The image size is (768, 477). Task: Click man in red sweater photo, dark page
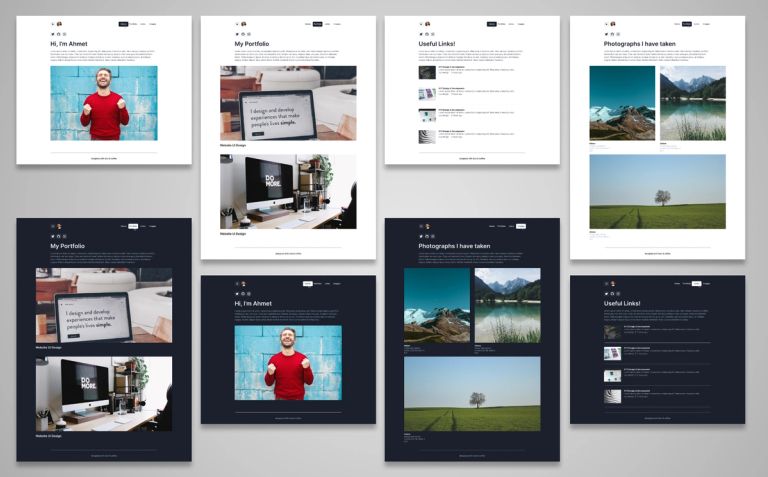(x=288, y=363)
